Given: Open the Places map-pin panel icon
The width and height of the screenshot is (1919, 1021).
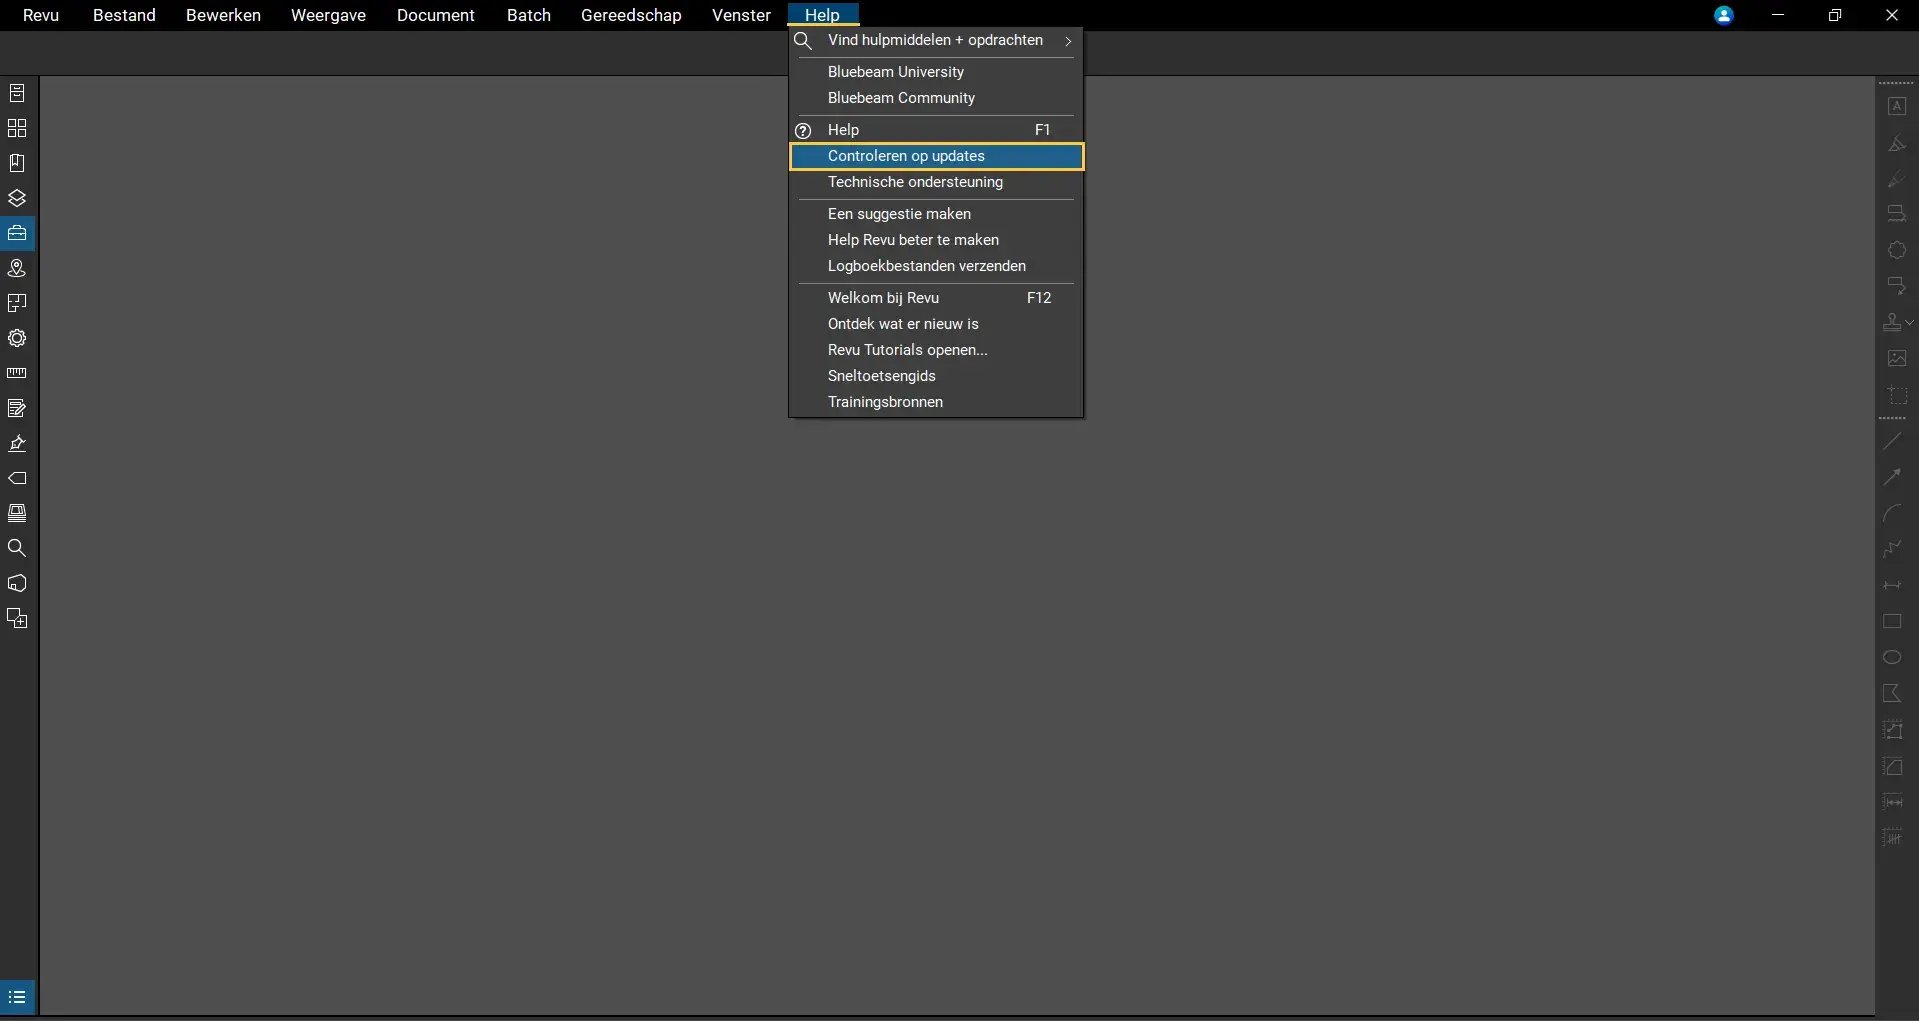Looking at the screenshot, I should [x=17, y=268].
